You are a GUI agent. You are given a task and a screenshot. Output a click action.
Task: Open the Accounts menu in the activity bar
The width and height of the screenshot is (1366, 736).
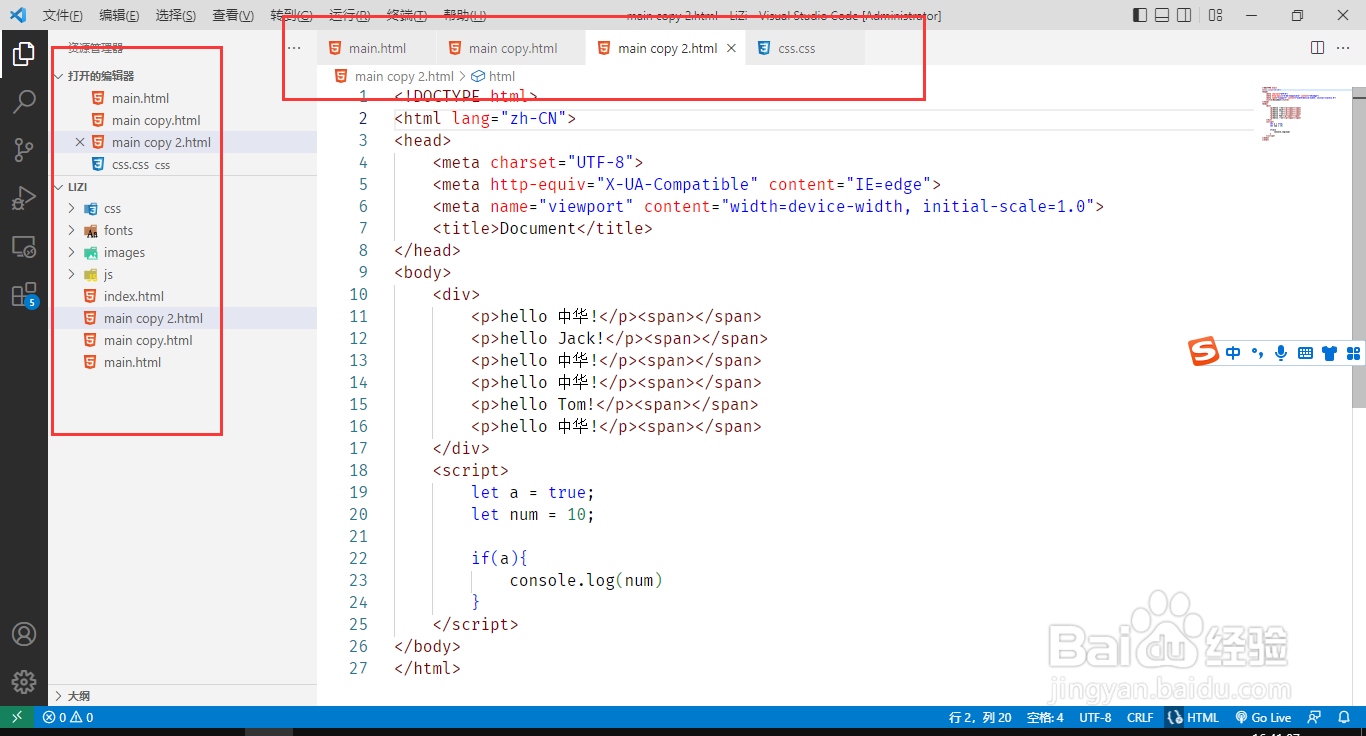(x=24, y=634)
